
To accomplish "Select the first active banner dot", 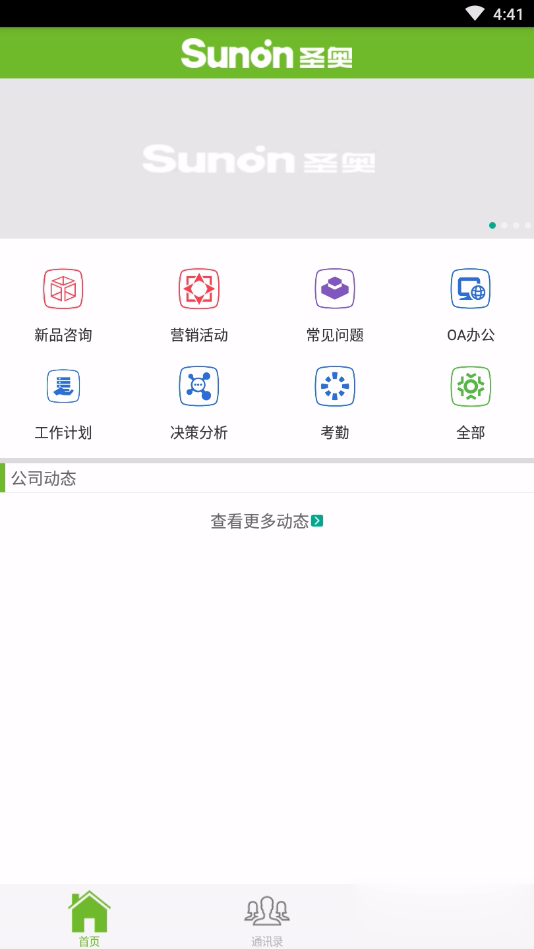I will pyautogui.click(x=492, y=225).
